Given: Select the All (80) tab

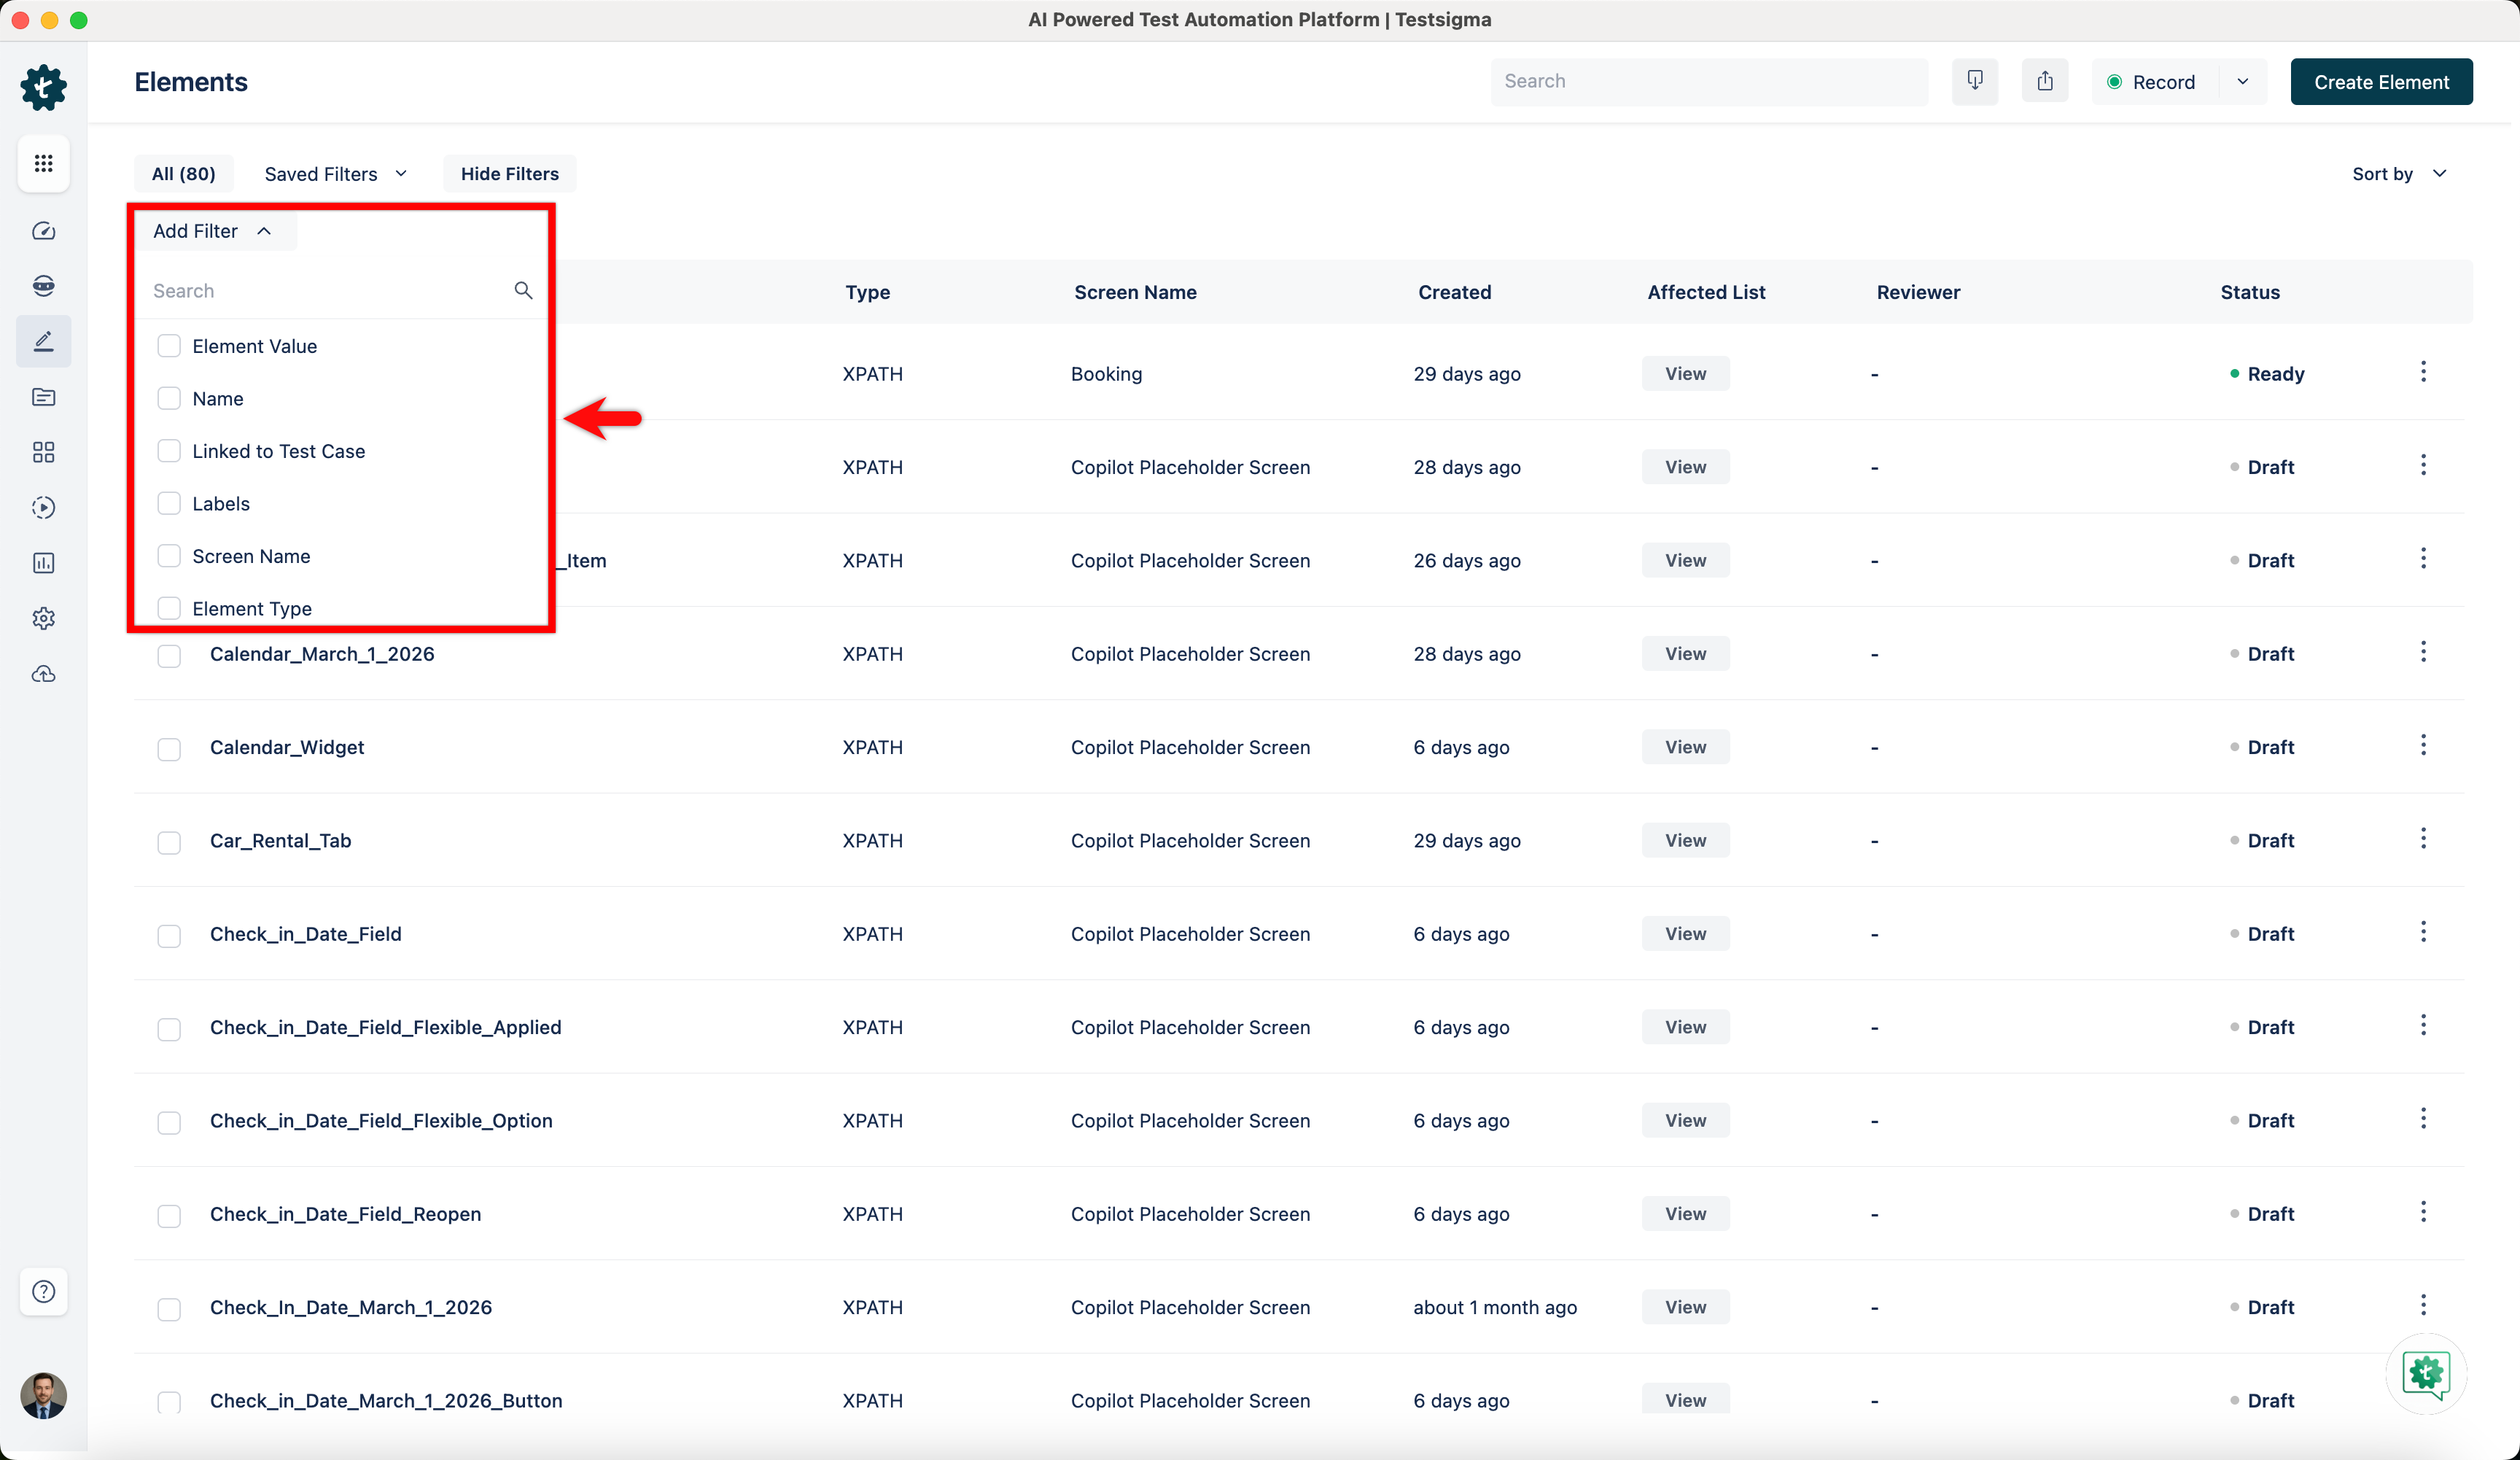Looking at the screenshot, I should pos(183,174).
